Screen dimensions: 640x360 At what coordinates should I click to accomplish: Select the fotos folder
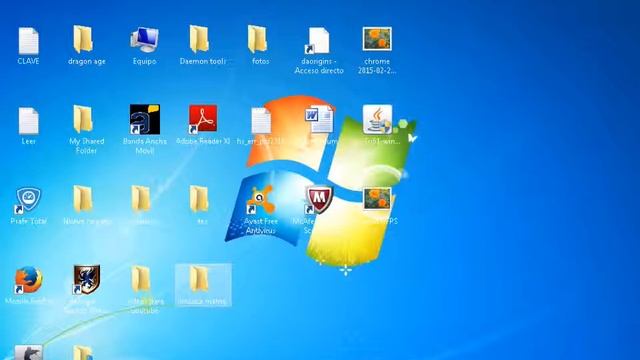point(257,39)
